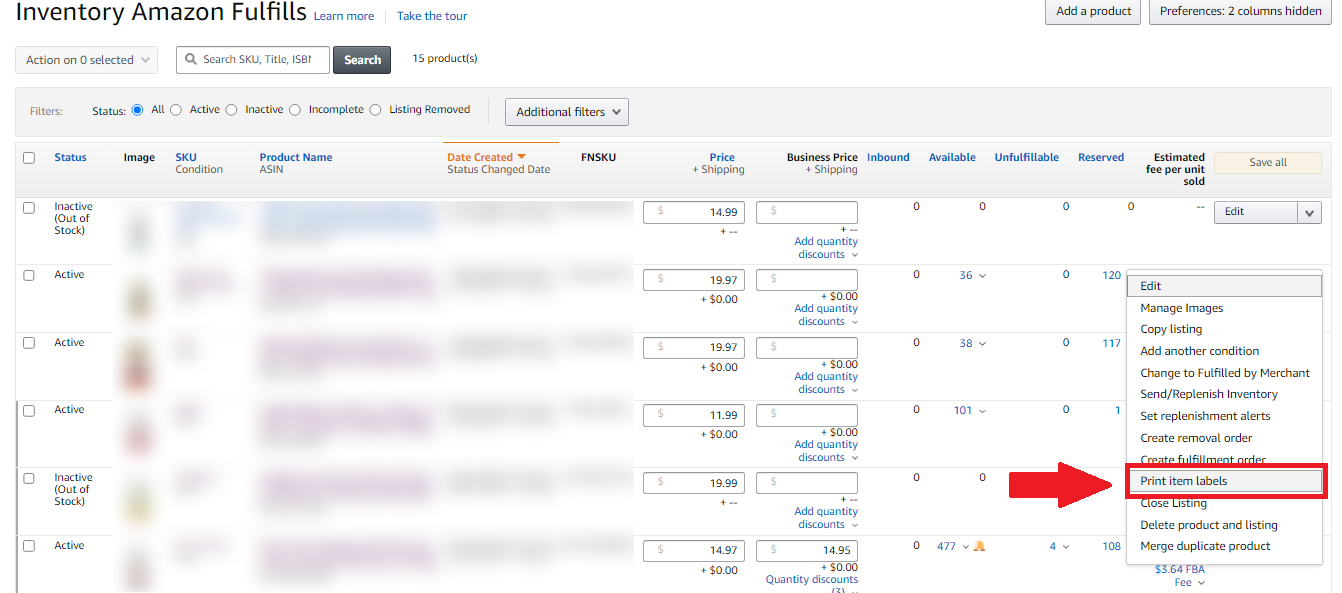Viewport: 1342px width, 593px height.
Task: Open the "Take the tour" link
Action: coord(432,15)
